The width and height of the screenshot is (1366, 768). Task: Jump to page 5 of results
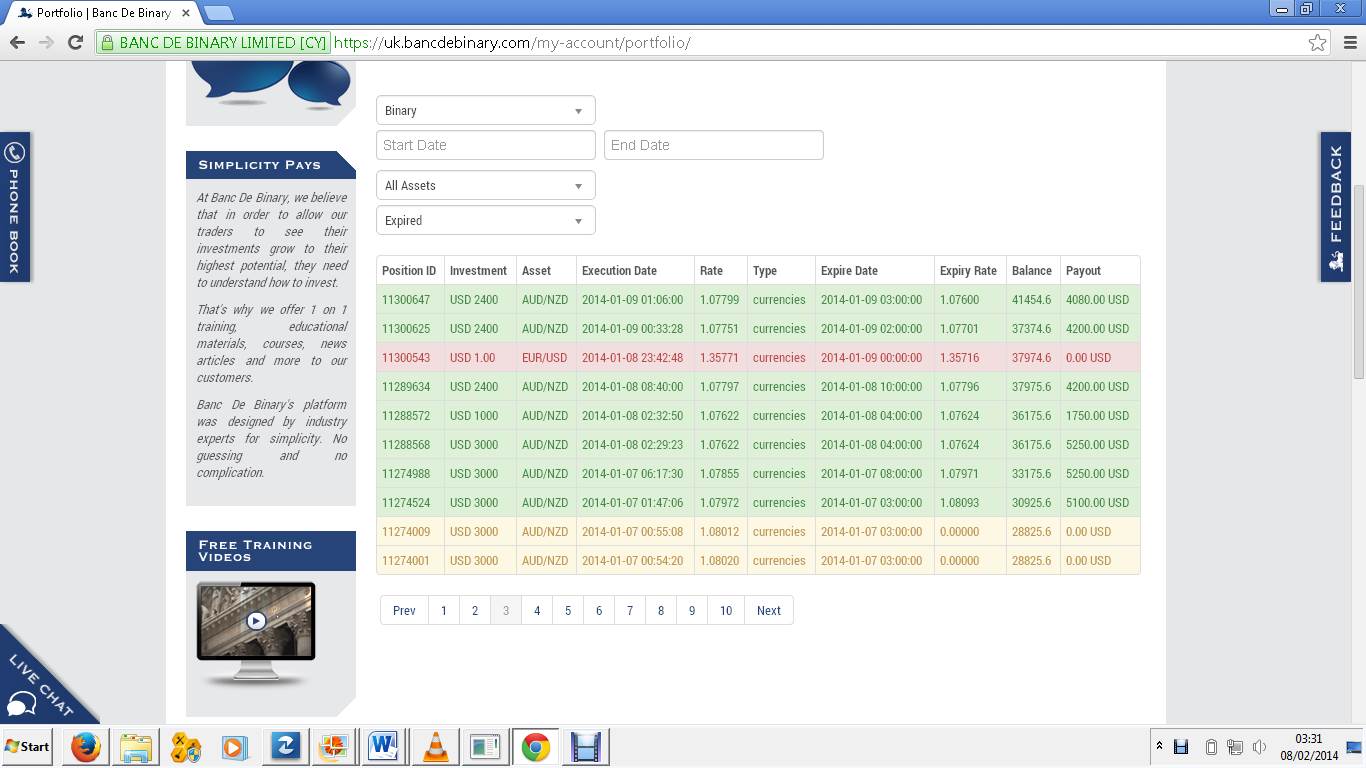[x=568, y=610]
